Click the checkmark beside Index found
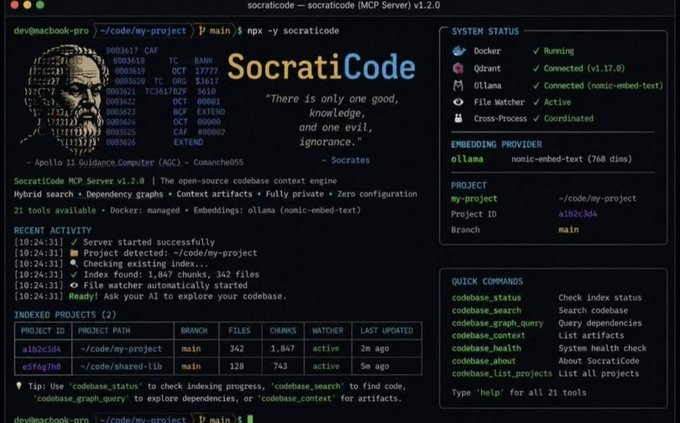 pos(74,274)
